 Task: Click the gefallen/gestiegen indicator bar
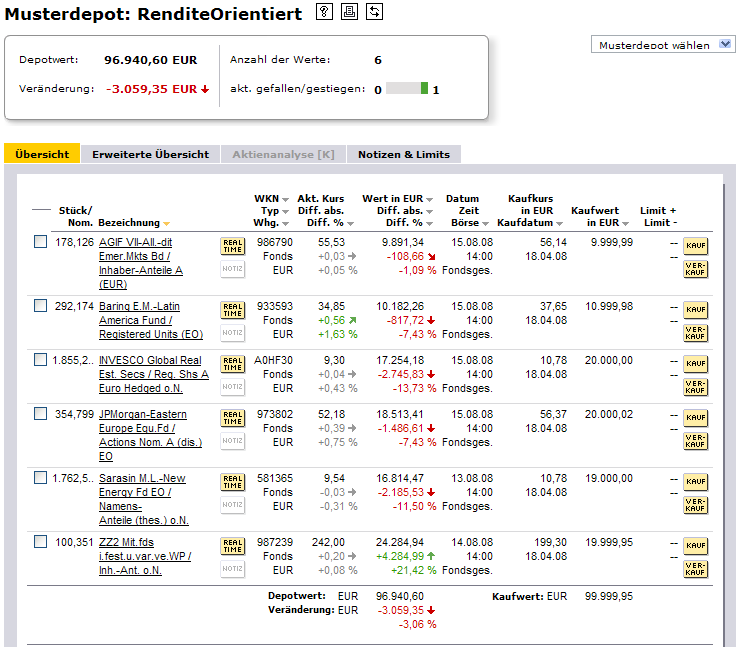pos(407,88)
